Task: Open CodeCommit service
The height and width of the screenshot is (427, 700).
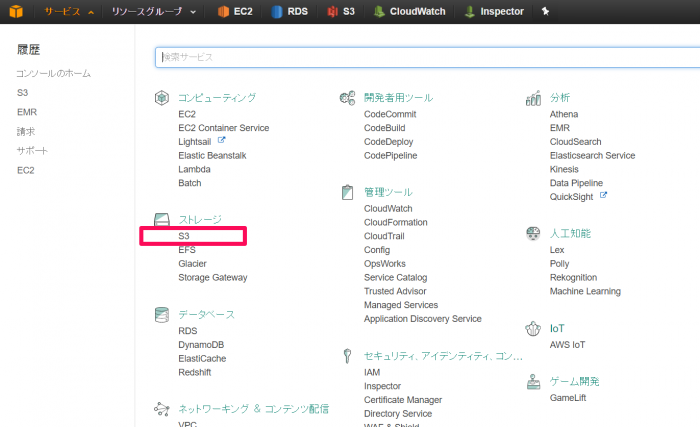Action: (x=390, y=114)
